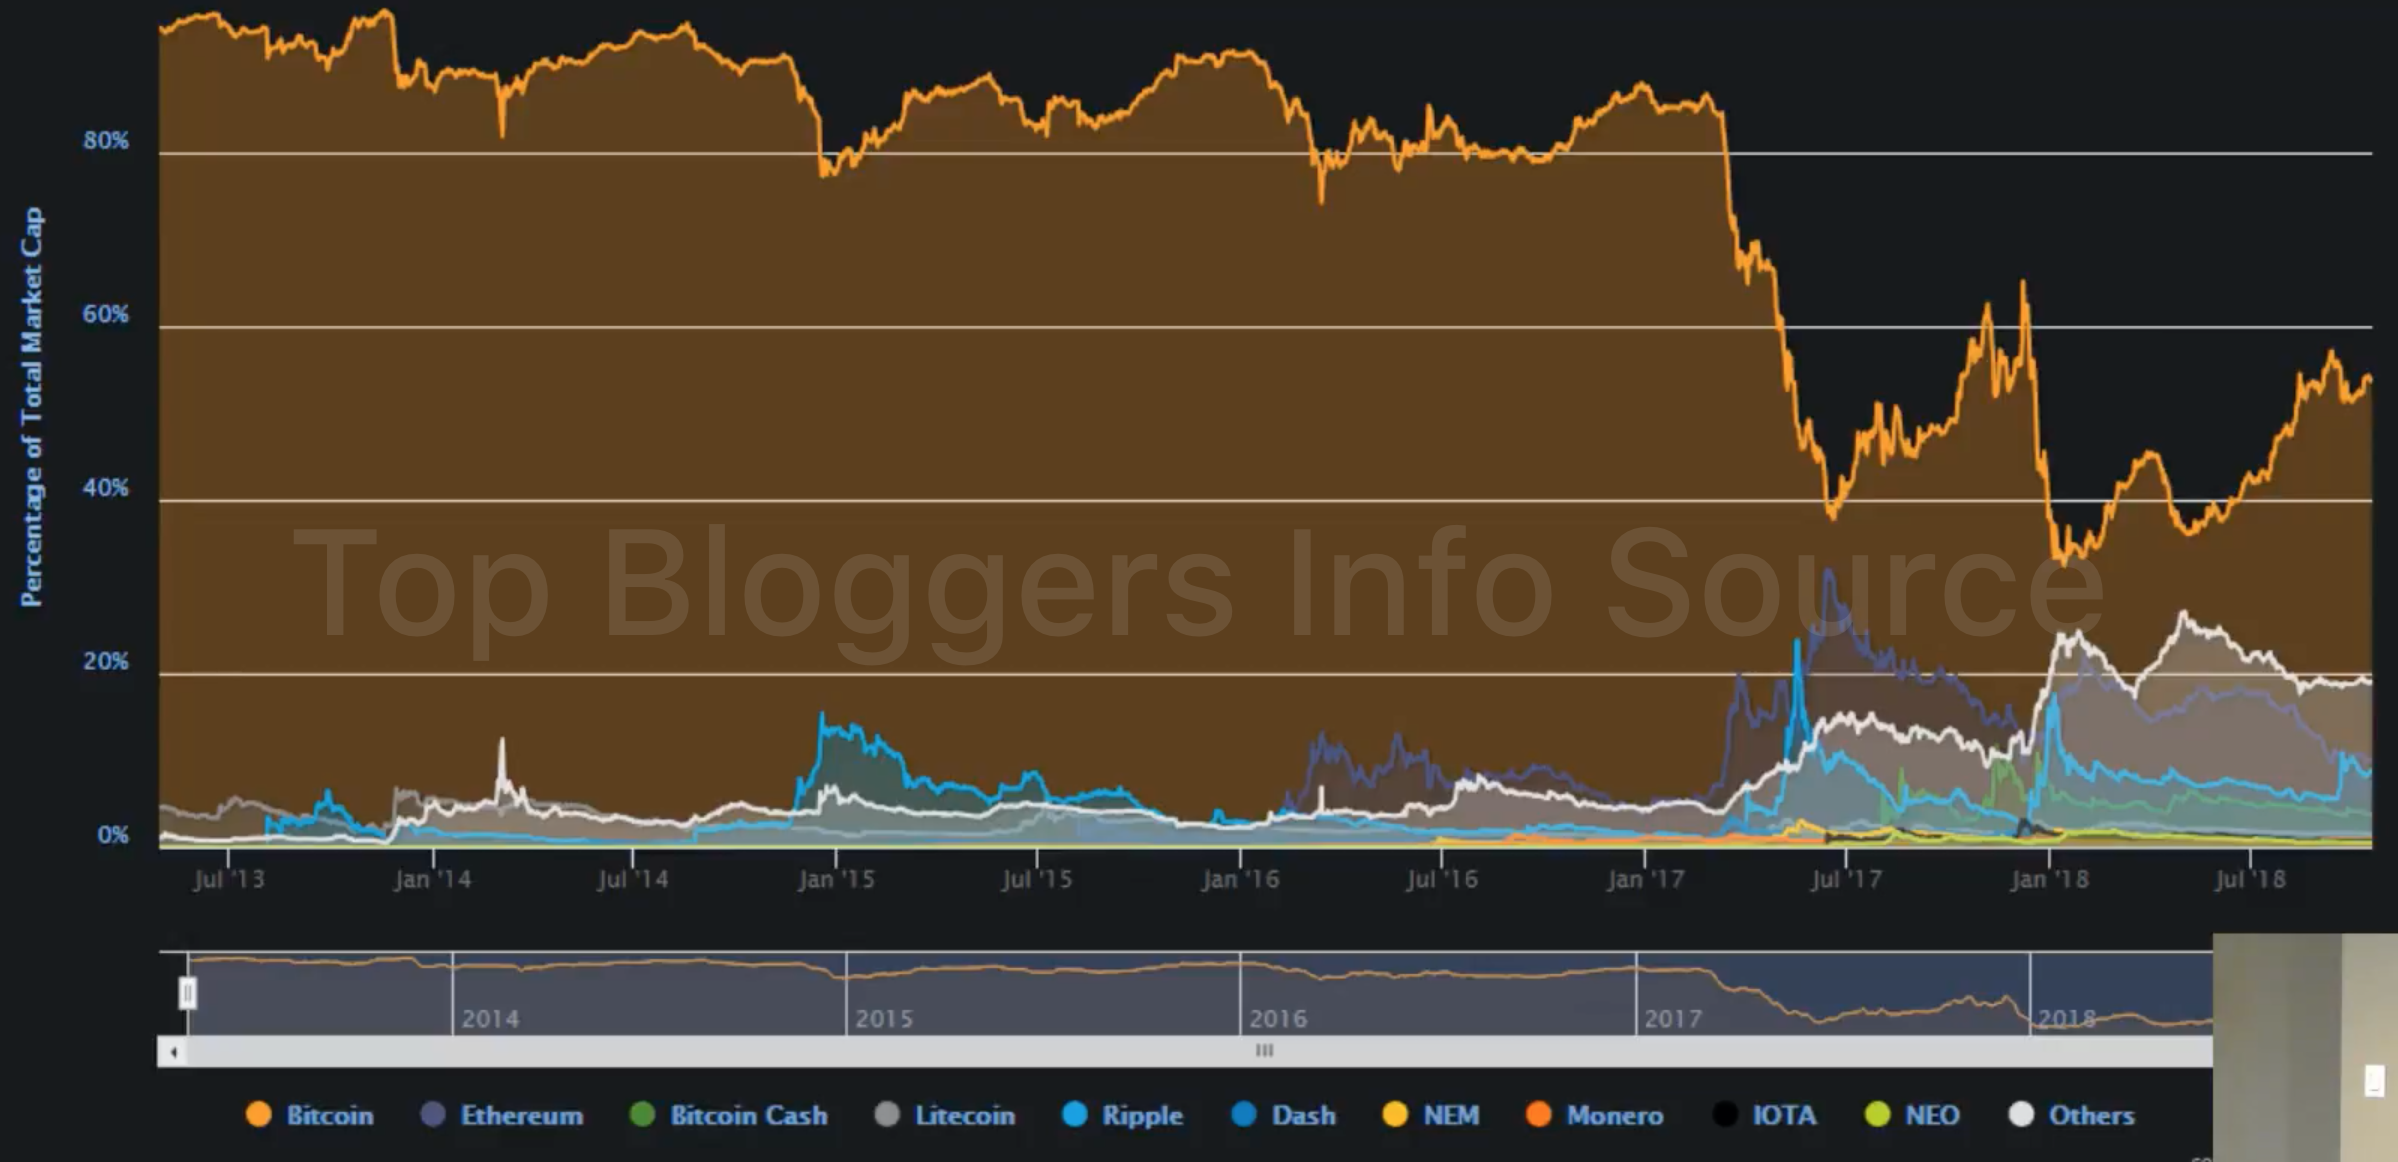Viewport: 2398px width, 1162px height.
Task: Click the NEO green legend marker
Action: [x=1878, y=1115]
